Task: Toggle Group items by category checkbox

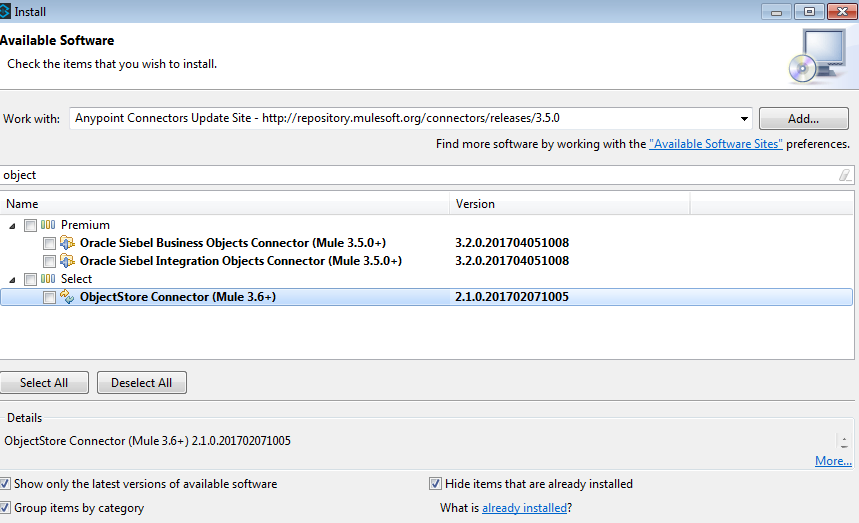Action: tap(7, 508)
